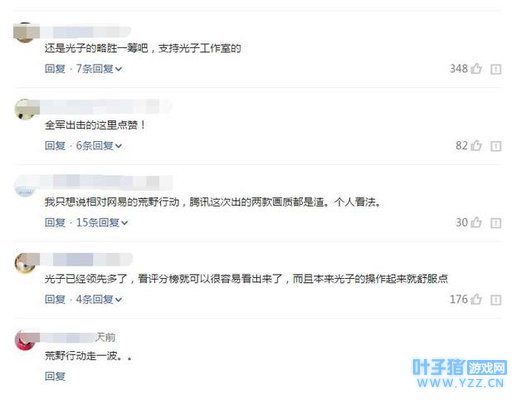531x400 pixels.
Task: Click thumbs-up on the 30-like comment
Action: (x=476, y=222)
